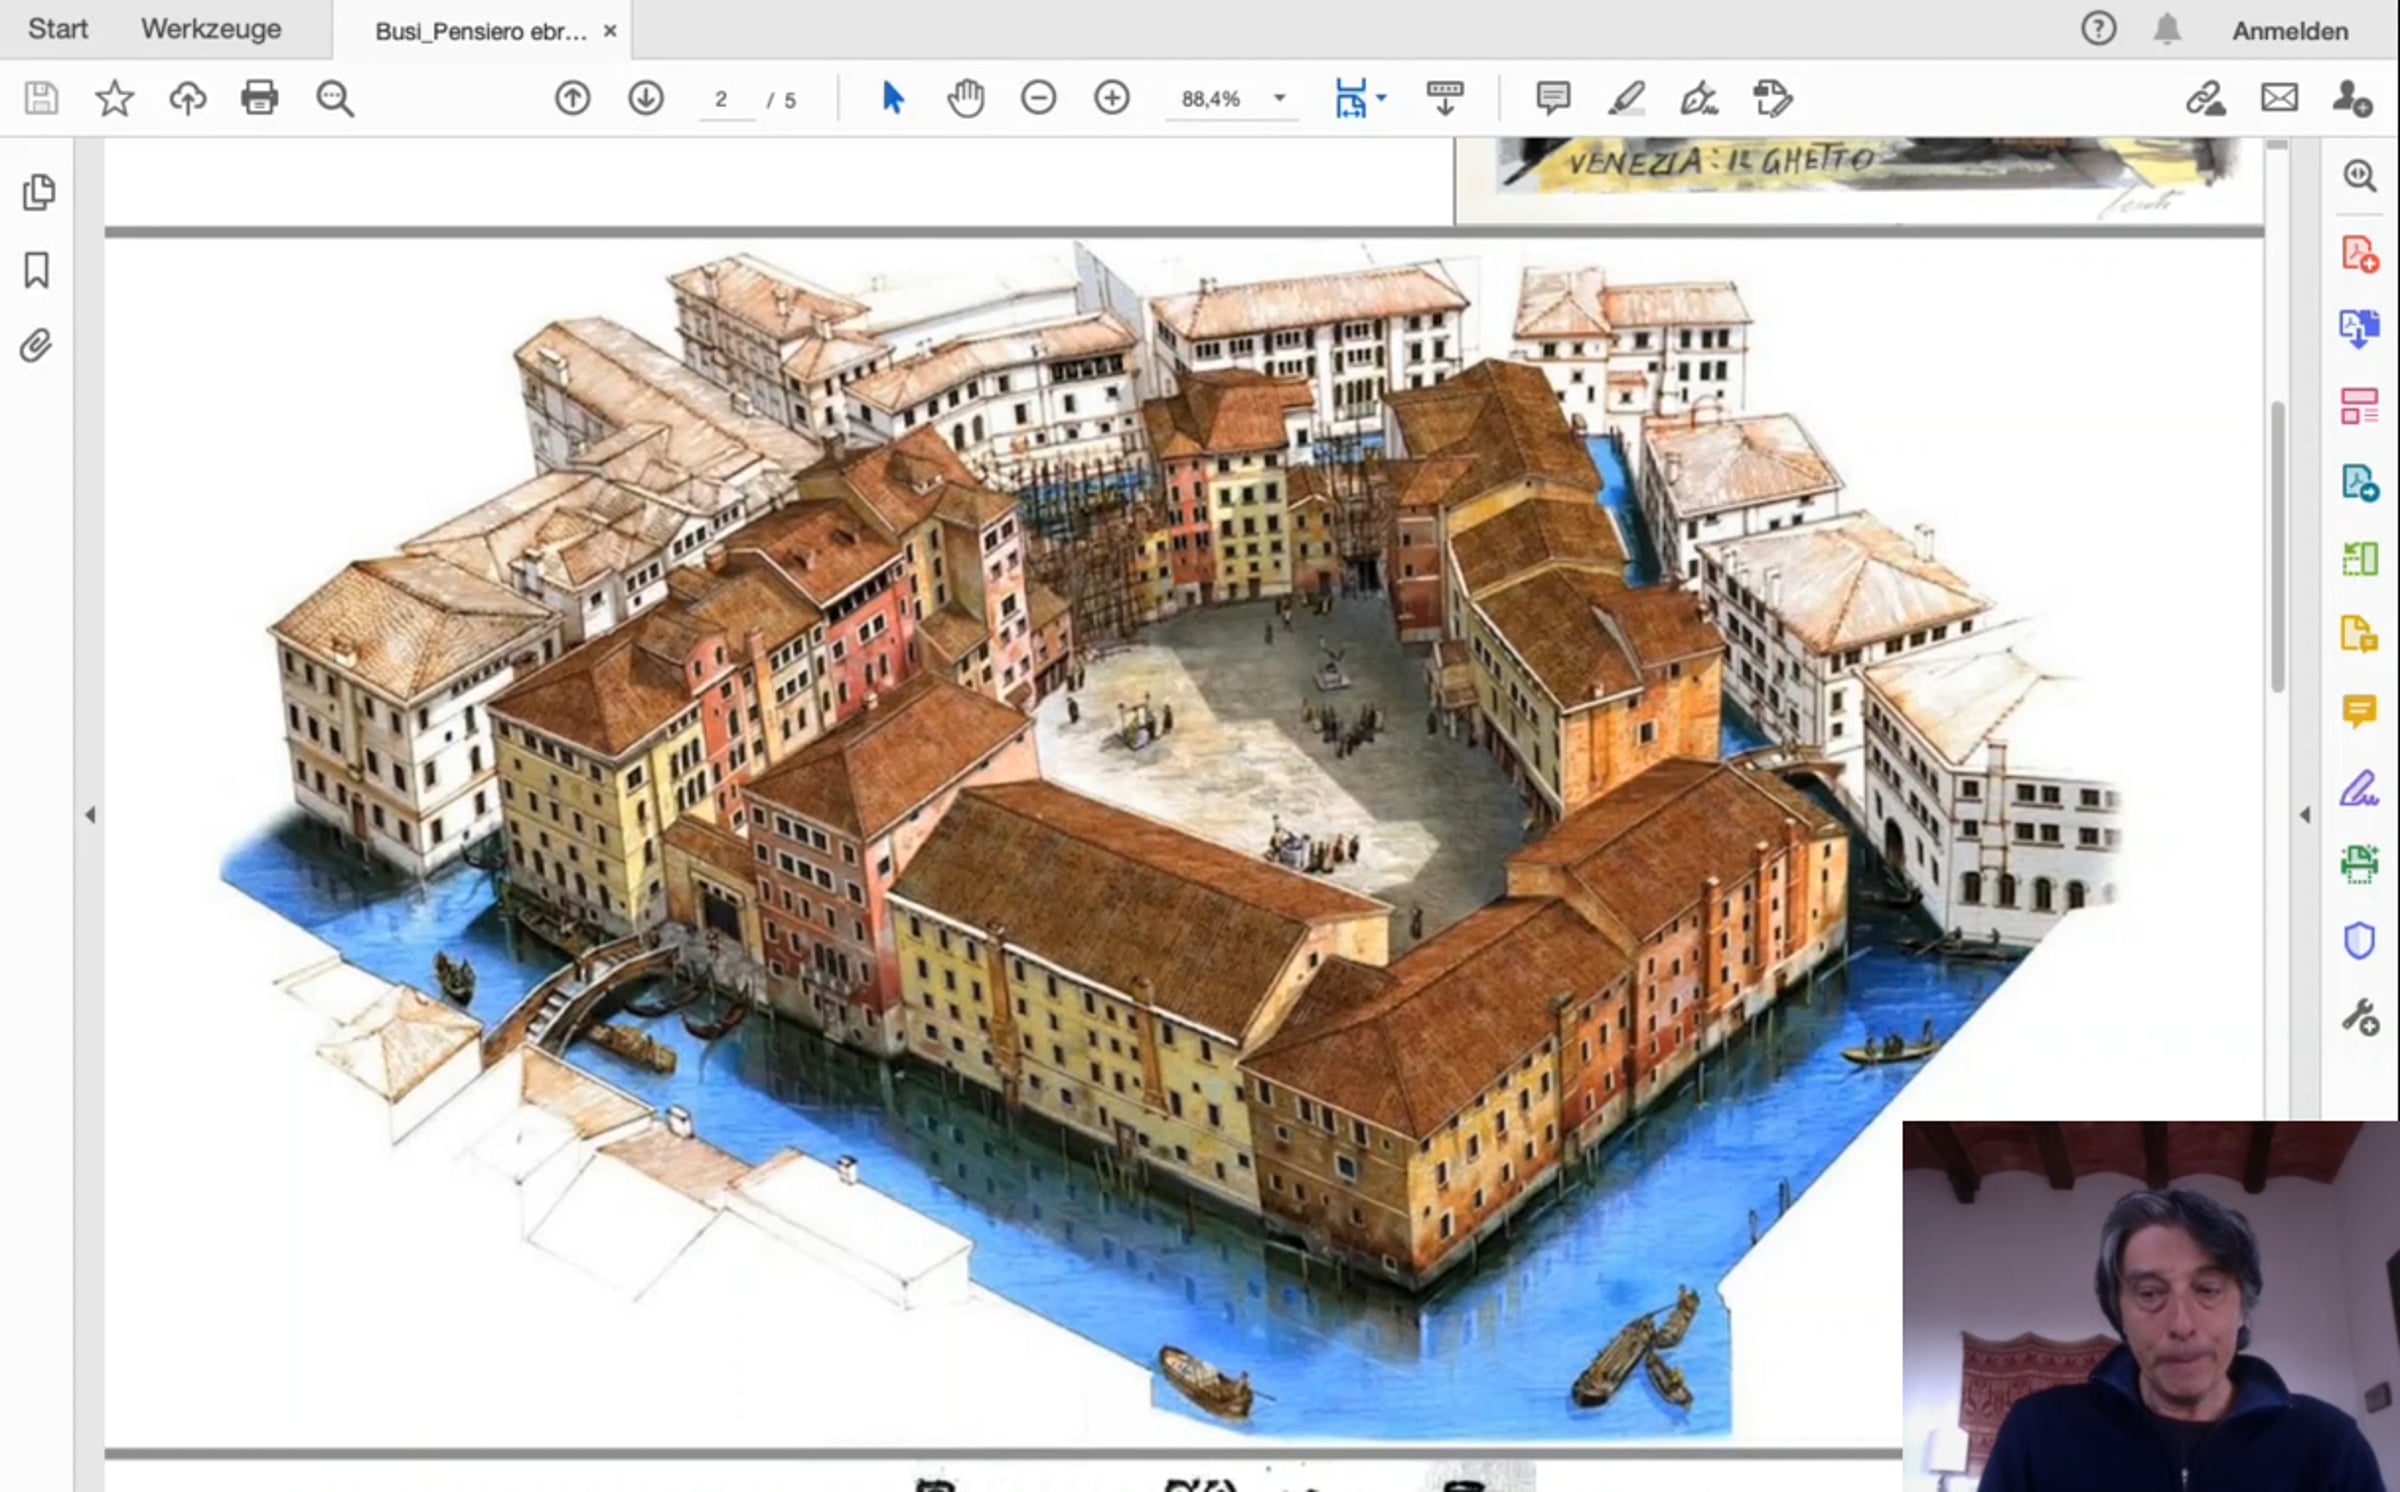Click the add person share icon

point(2352,99)
